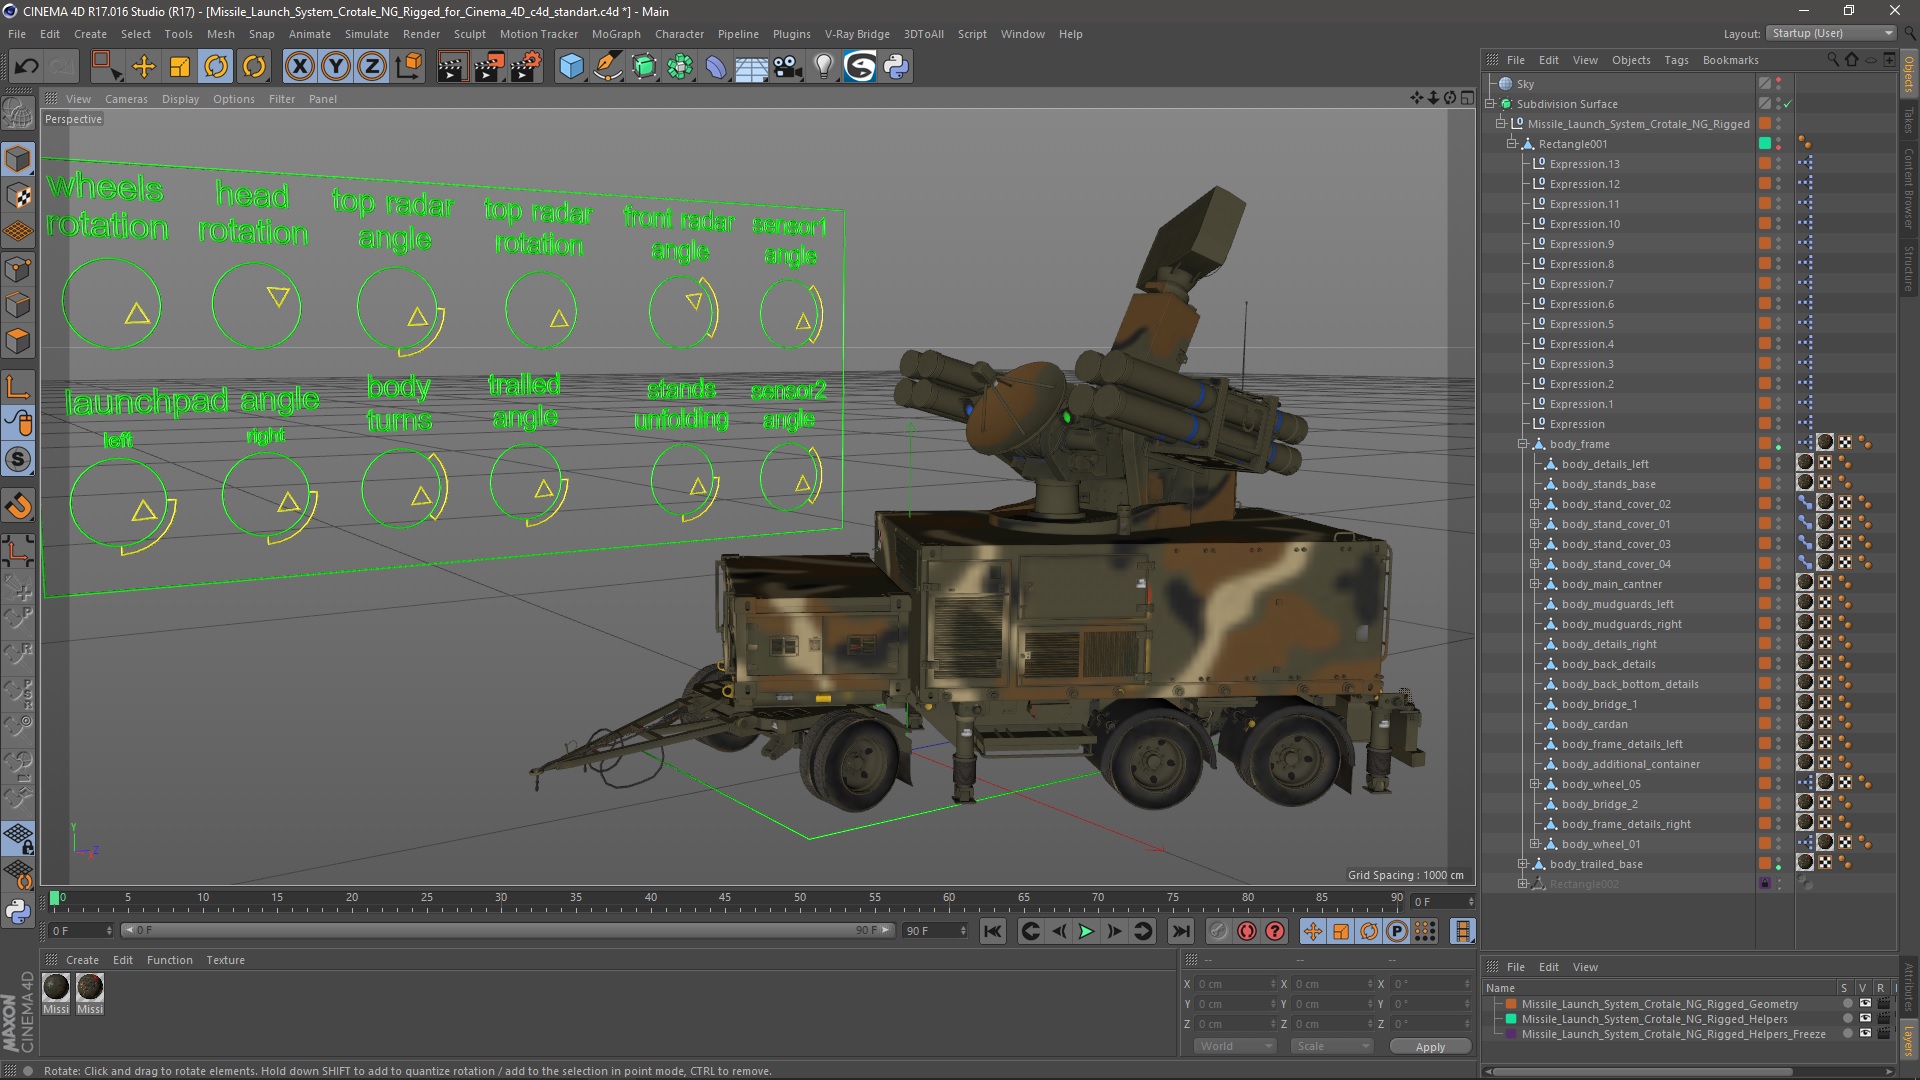Click the Subdivision Surface generator icon

coord(644,67)
